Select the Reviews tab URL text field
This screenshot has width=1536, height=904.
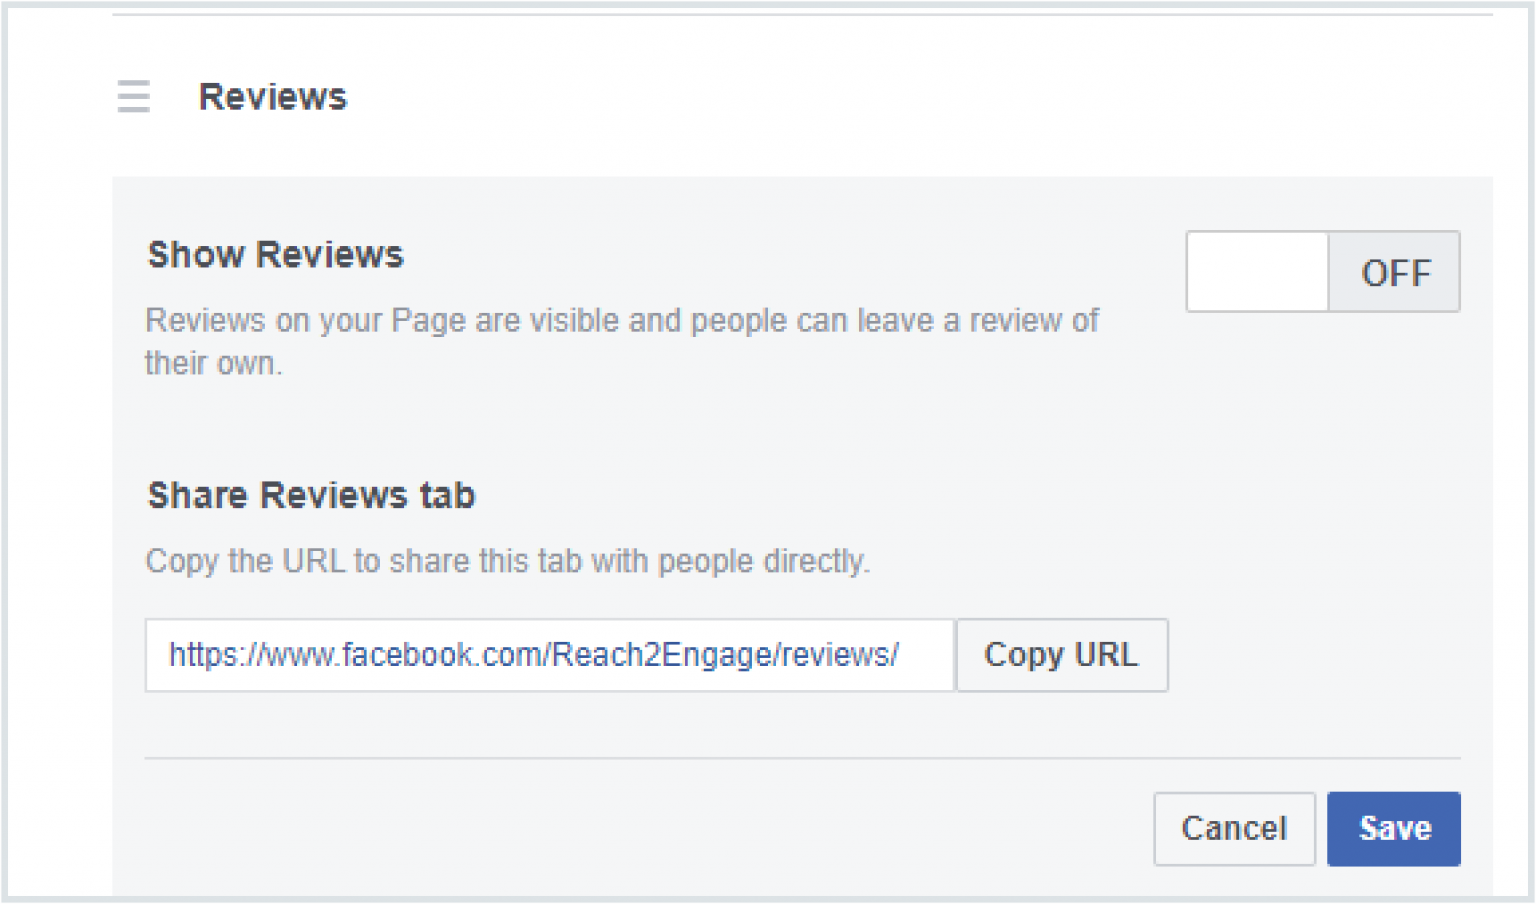[549, 655]
